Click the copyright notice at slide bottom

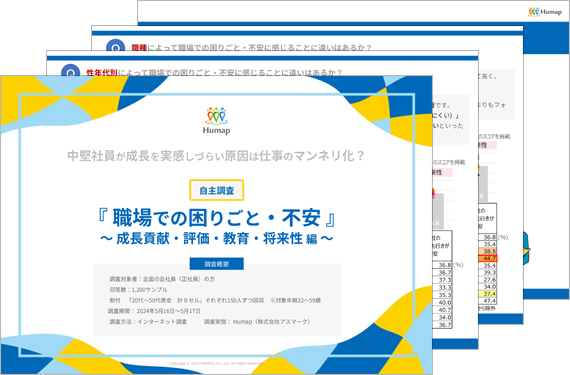216,363
